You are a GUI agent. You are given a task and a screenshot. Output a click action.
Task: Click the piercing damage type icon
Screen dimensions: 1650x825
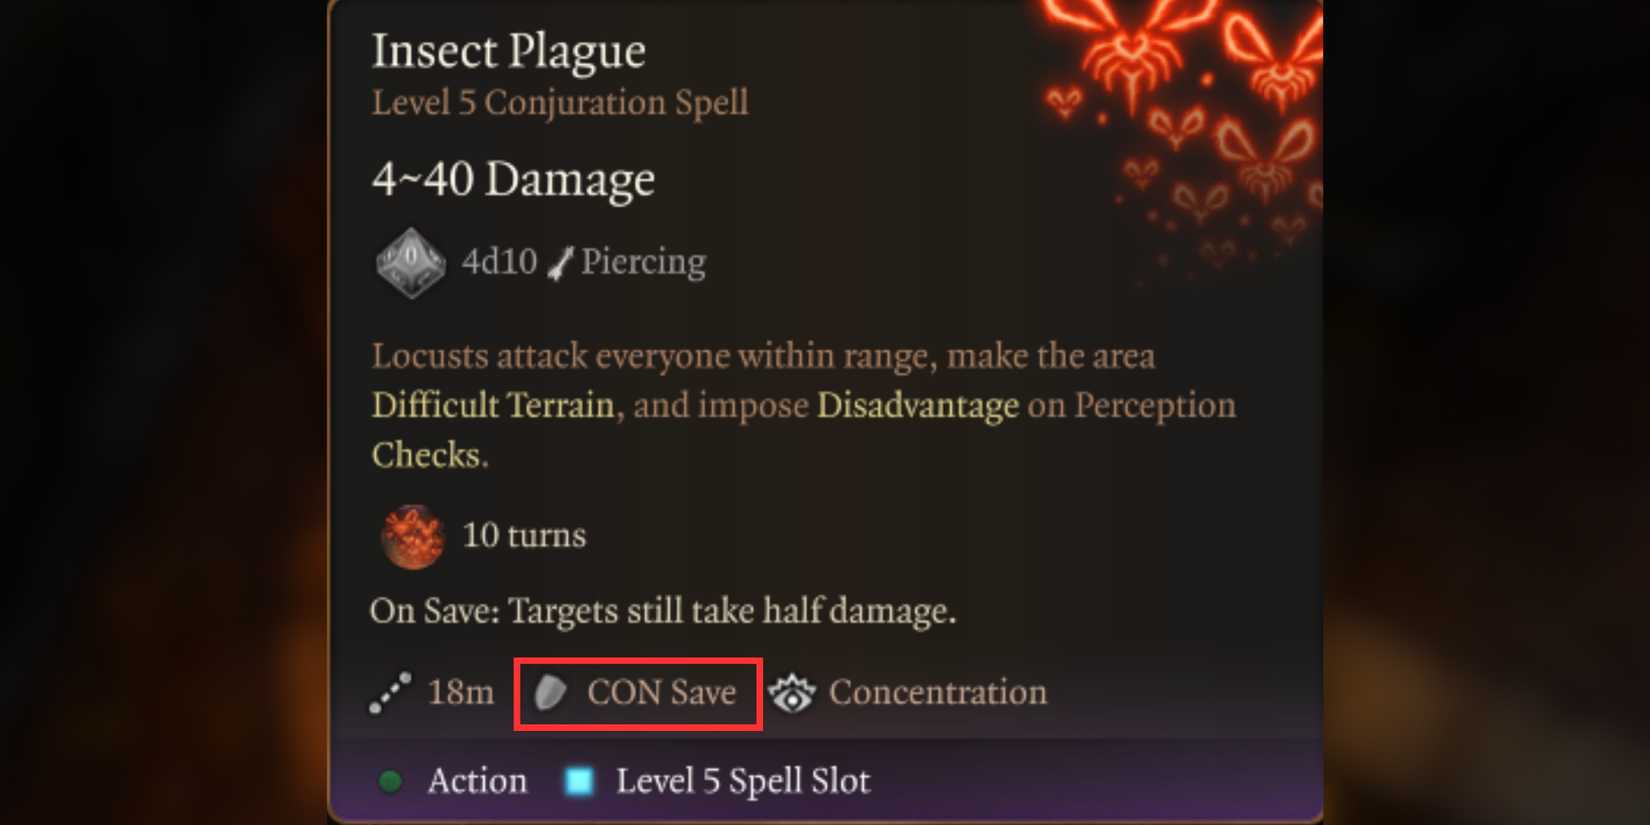pos(561,263)
